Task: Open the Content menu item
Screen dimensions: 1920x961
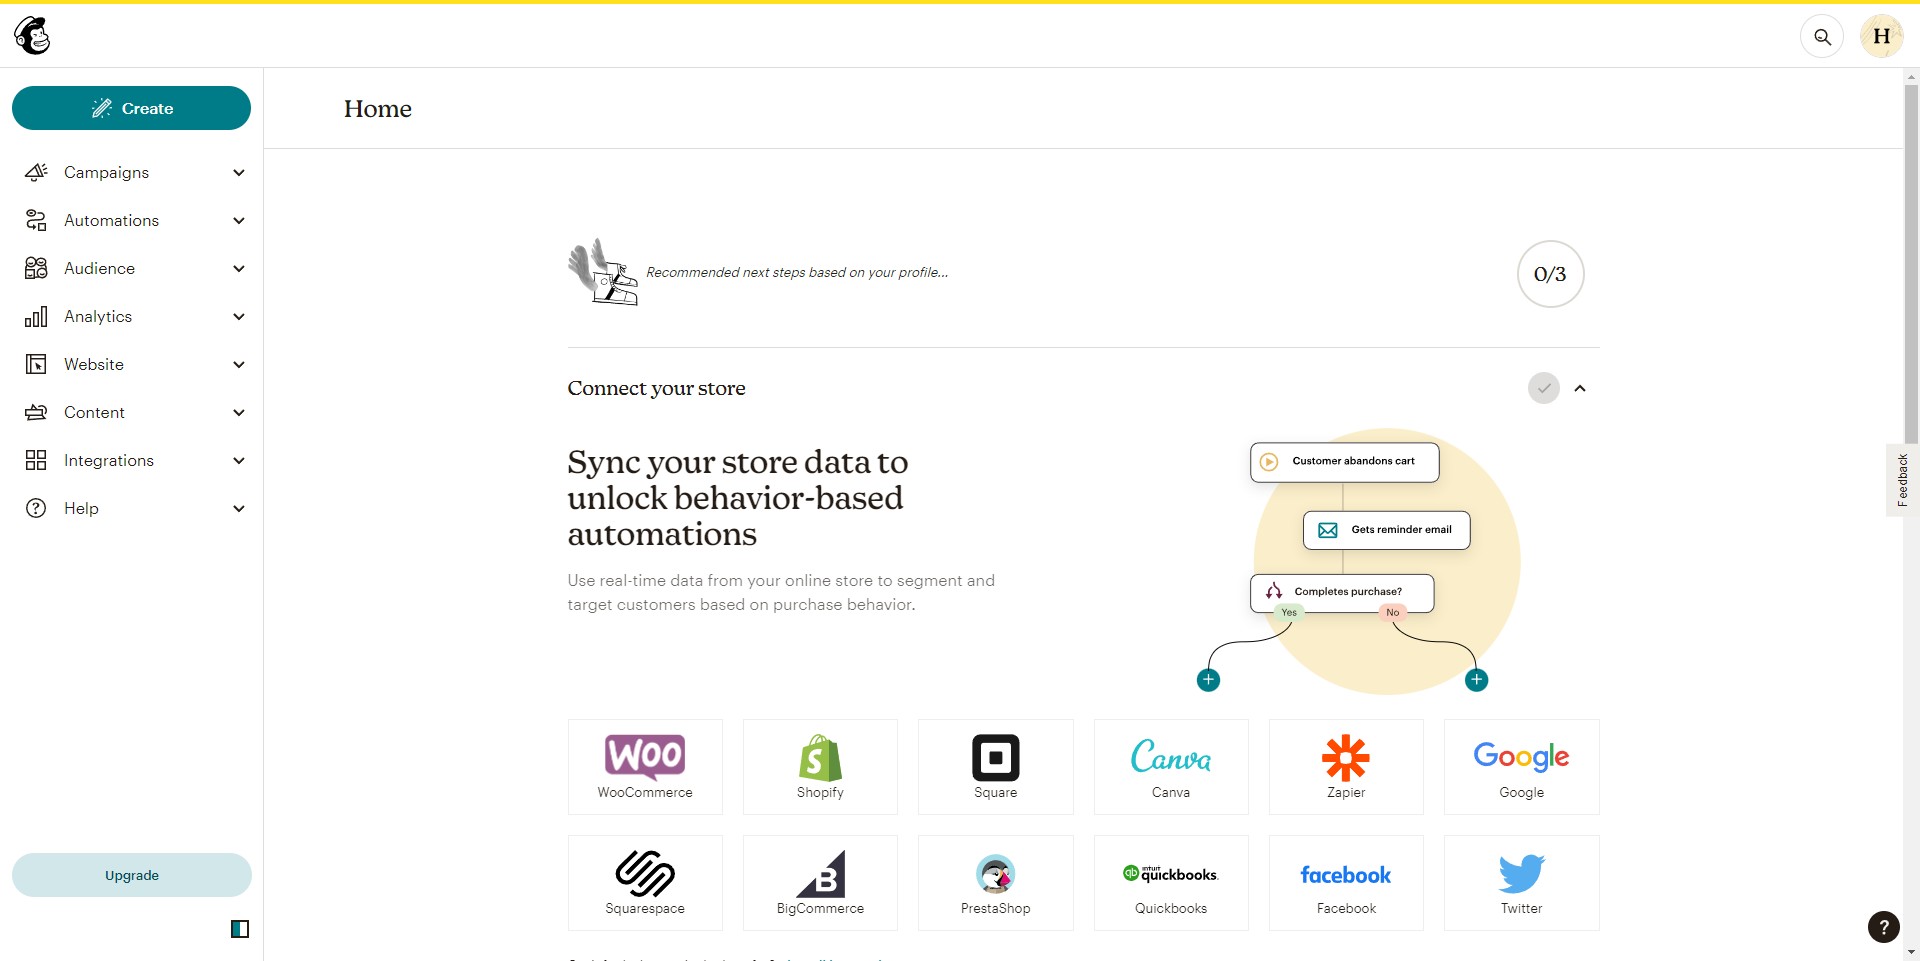Action: point(132,412)
